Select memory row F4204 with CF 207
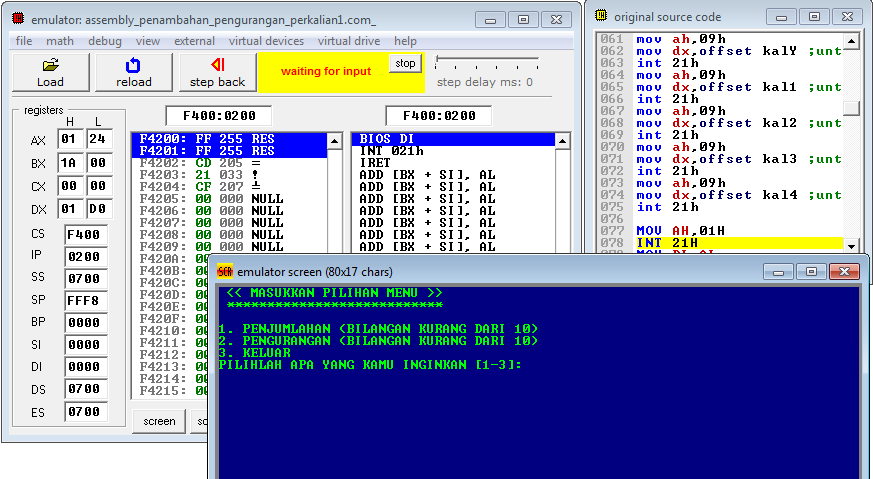Image resolution: width=873 pixels, height=479 pixels. click(229, 187)
